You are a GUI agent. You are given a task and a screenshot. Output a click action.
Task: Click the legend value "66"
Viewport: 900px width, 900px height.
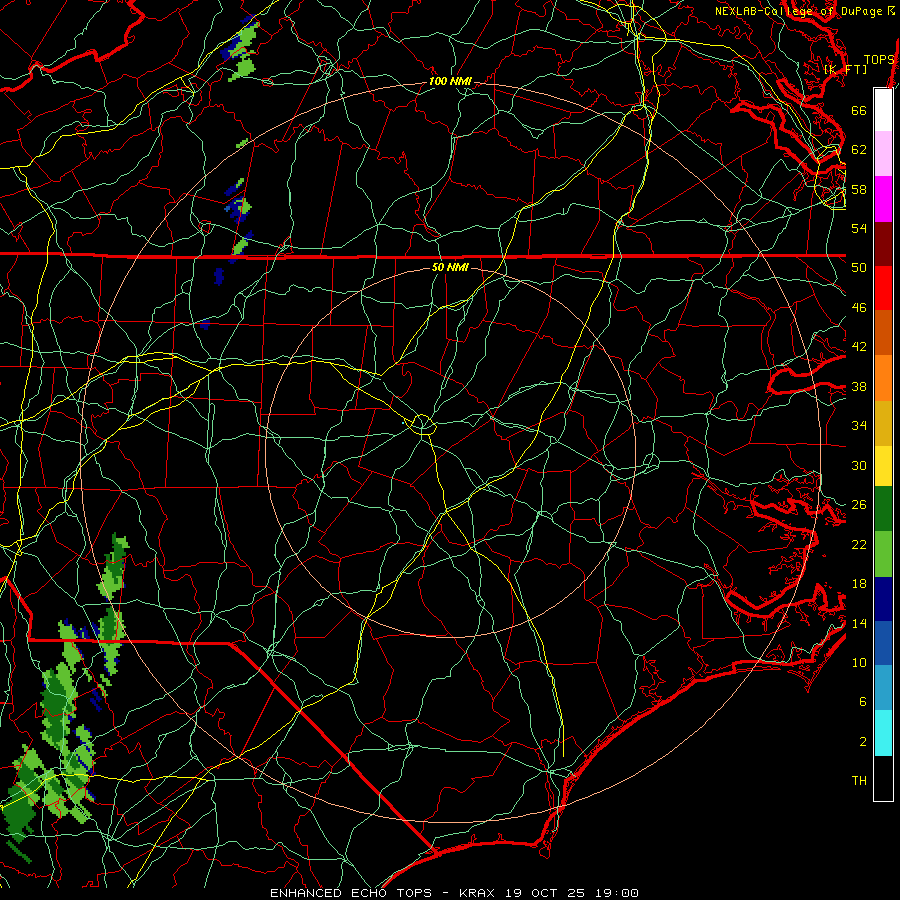(859, 110)
